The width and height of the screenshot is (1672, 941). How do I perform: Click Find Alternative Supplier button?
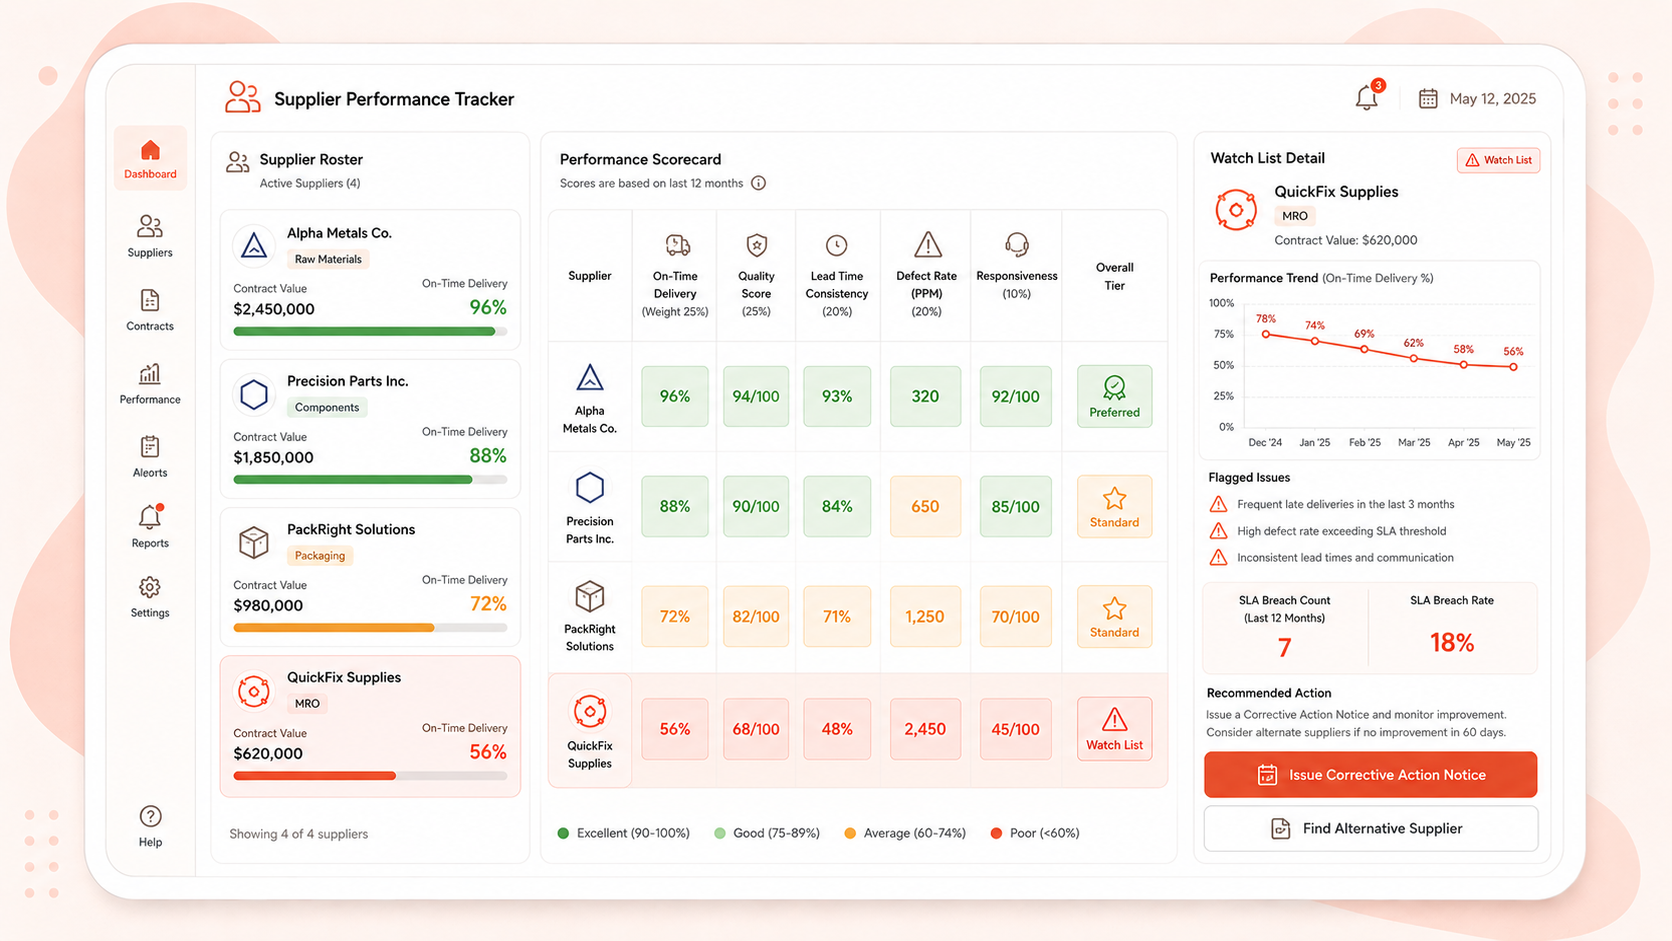click(x=1370, y=829)
